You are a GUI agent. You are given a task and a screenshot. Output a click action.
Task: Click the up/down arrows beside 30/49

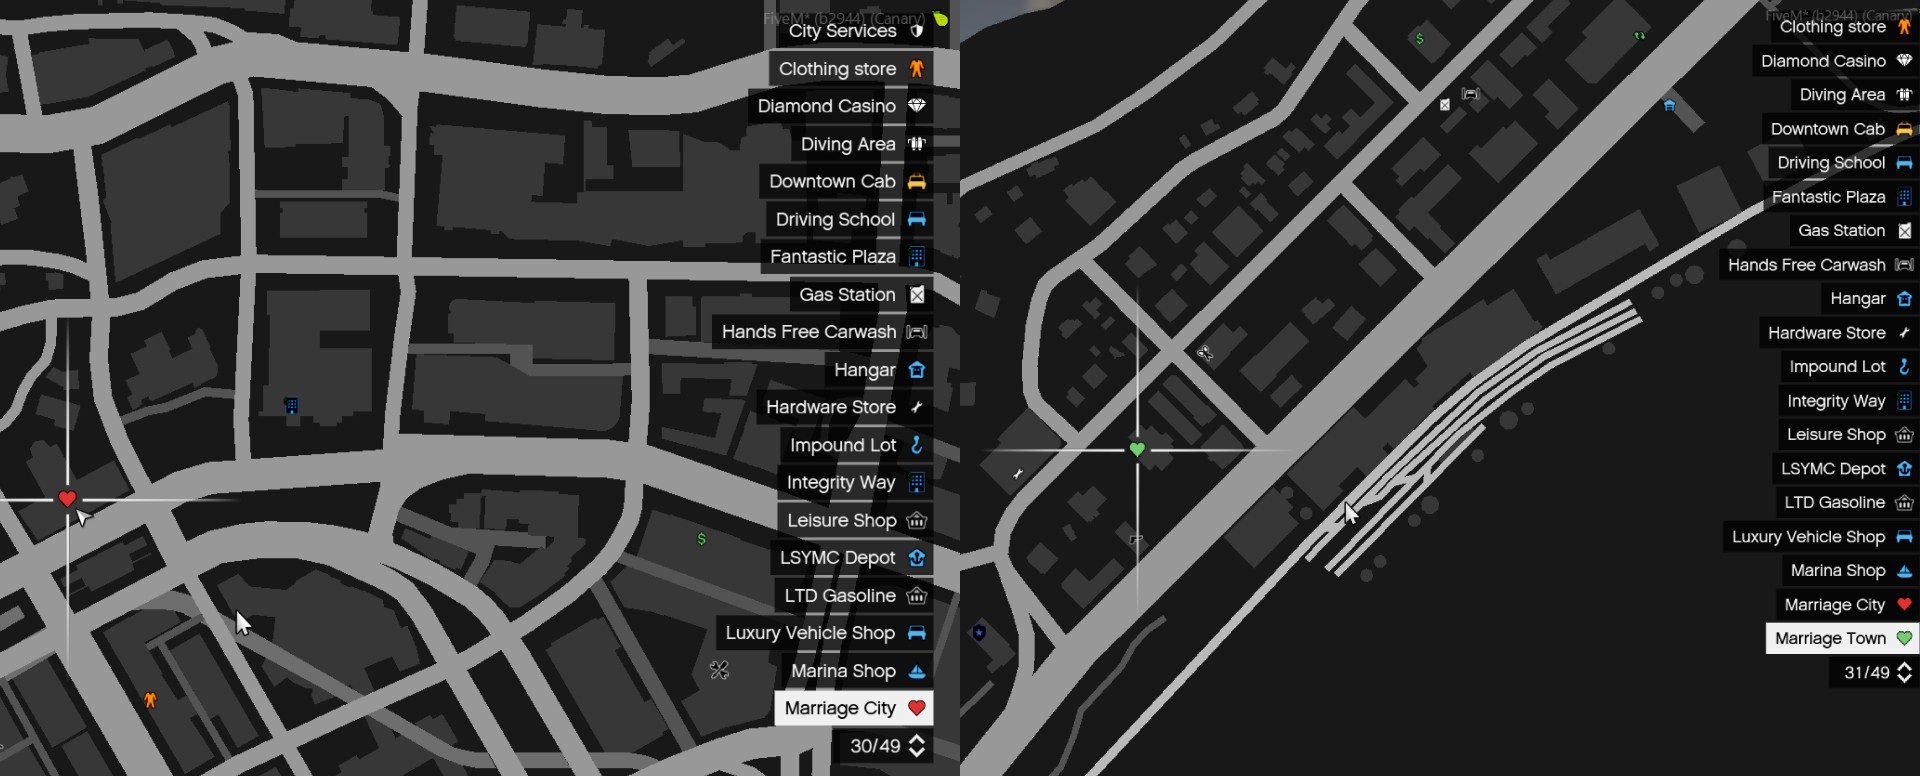917,746
